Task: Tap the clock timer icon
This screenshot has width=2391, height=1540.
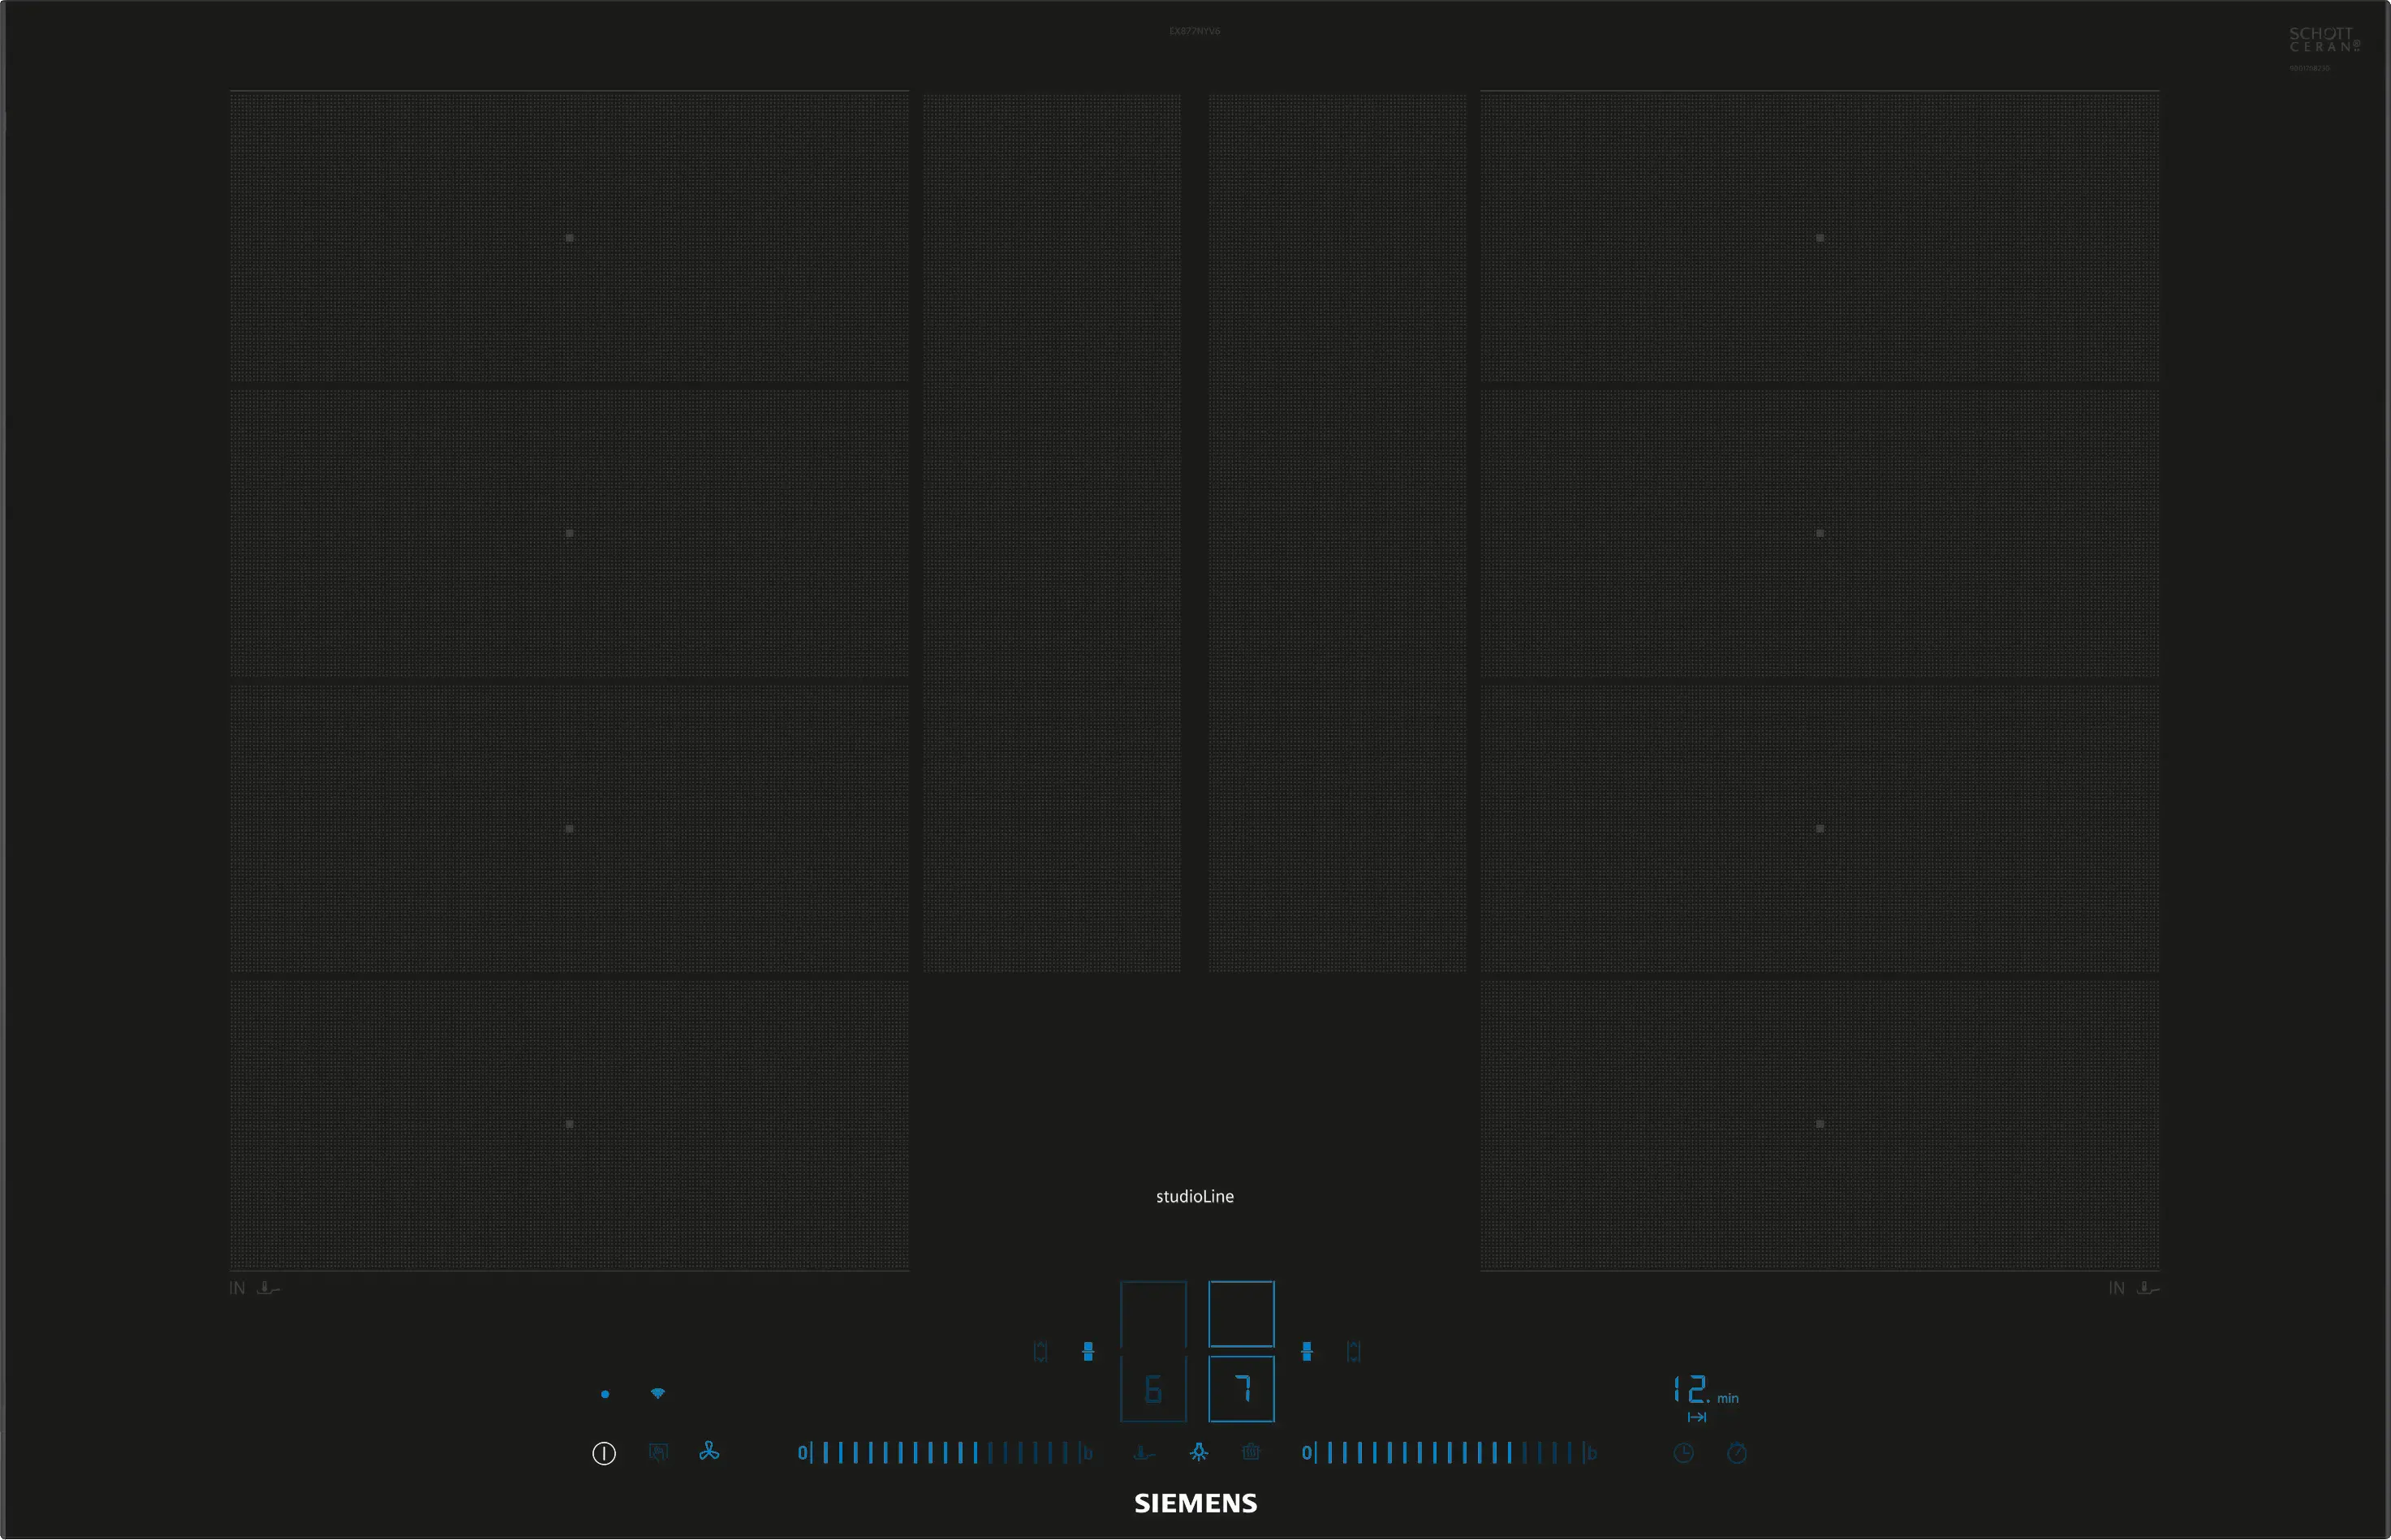Action: coord(1684,1453)
